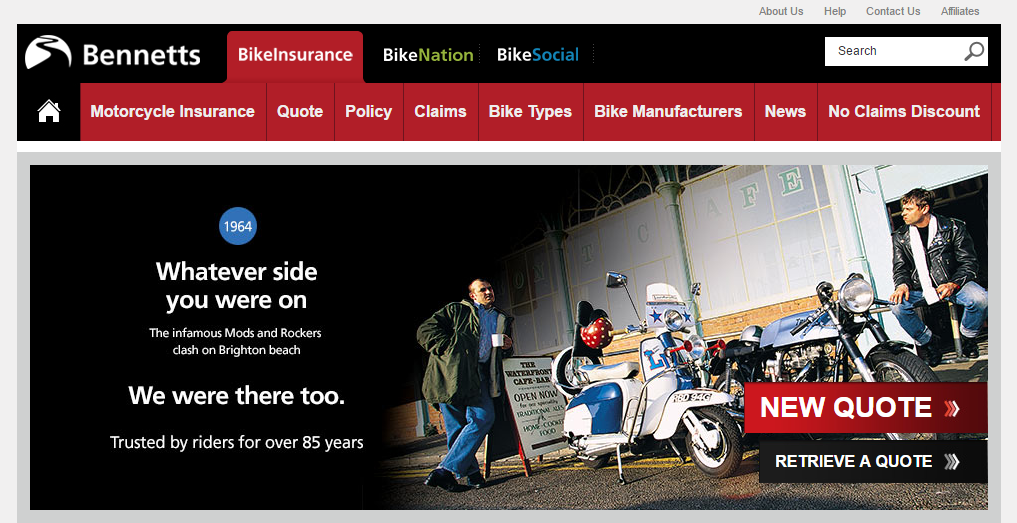Select the News menu item
Image resolution: width=1017 pixels, height=523 pixels.
point(785,112)
